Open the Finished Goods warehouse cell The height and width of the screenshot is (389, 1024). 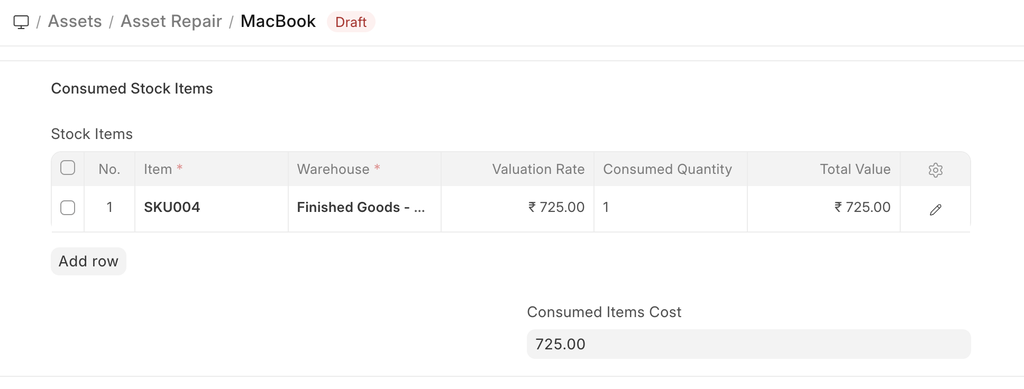point(364,208)
